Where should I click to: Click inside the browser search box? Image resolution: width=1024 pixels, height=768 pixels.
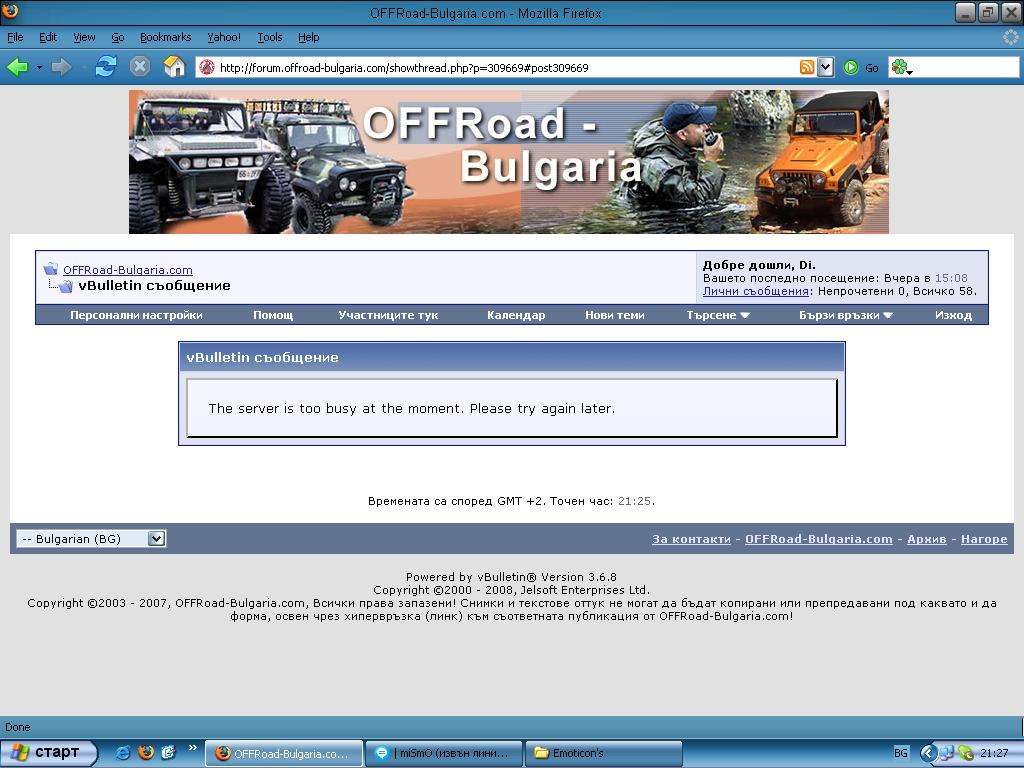tap(965, 67)
